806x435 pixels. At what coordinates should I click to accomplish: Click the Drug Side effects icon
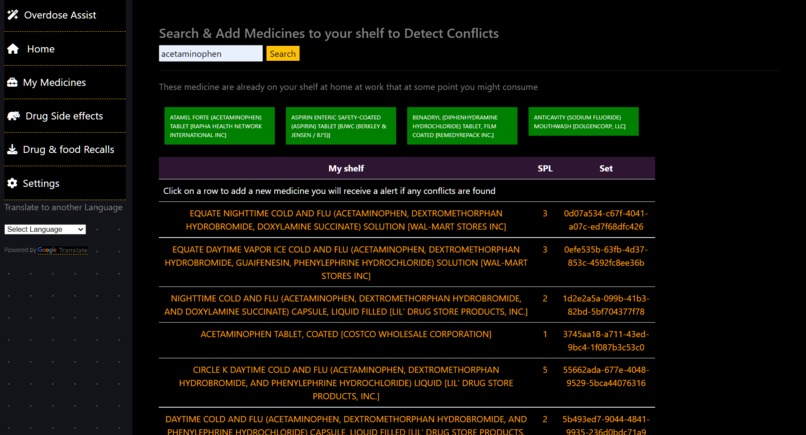13,116
